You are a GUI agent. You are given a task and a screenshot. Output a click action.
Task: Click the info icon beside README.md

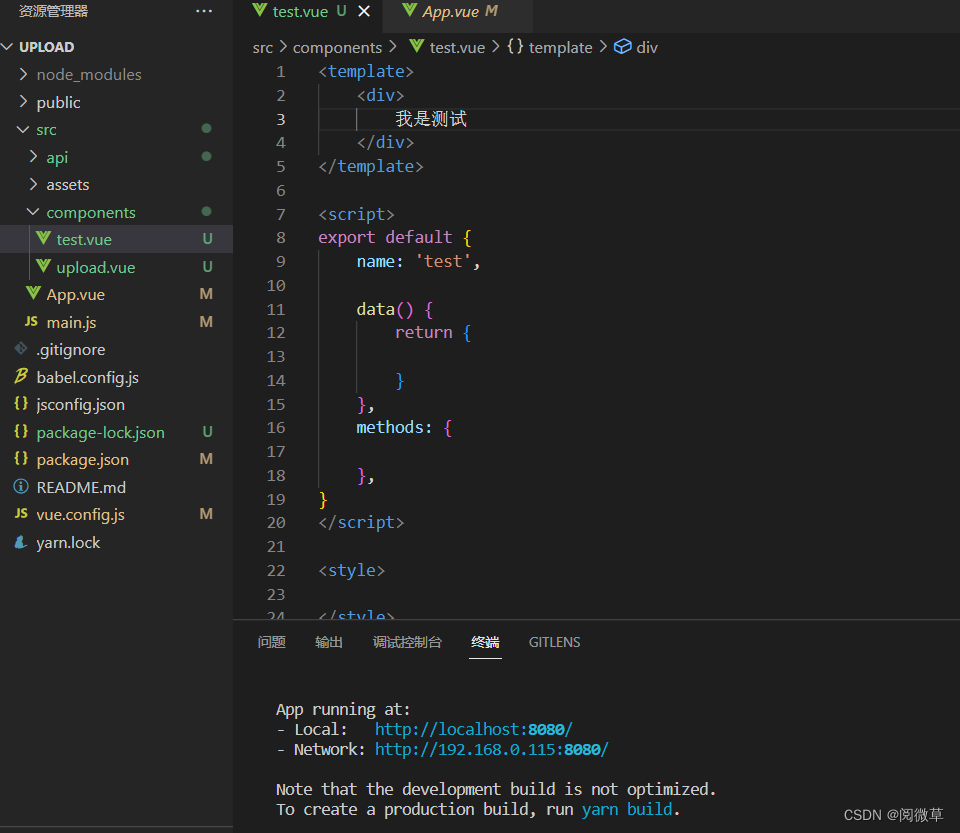(20, 487)
